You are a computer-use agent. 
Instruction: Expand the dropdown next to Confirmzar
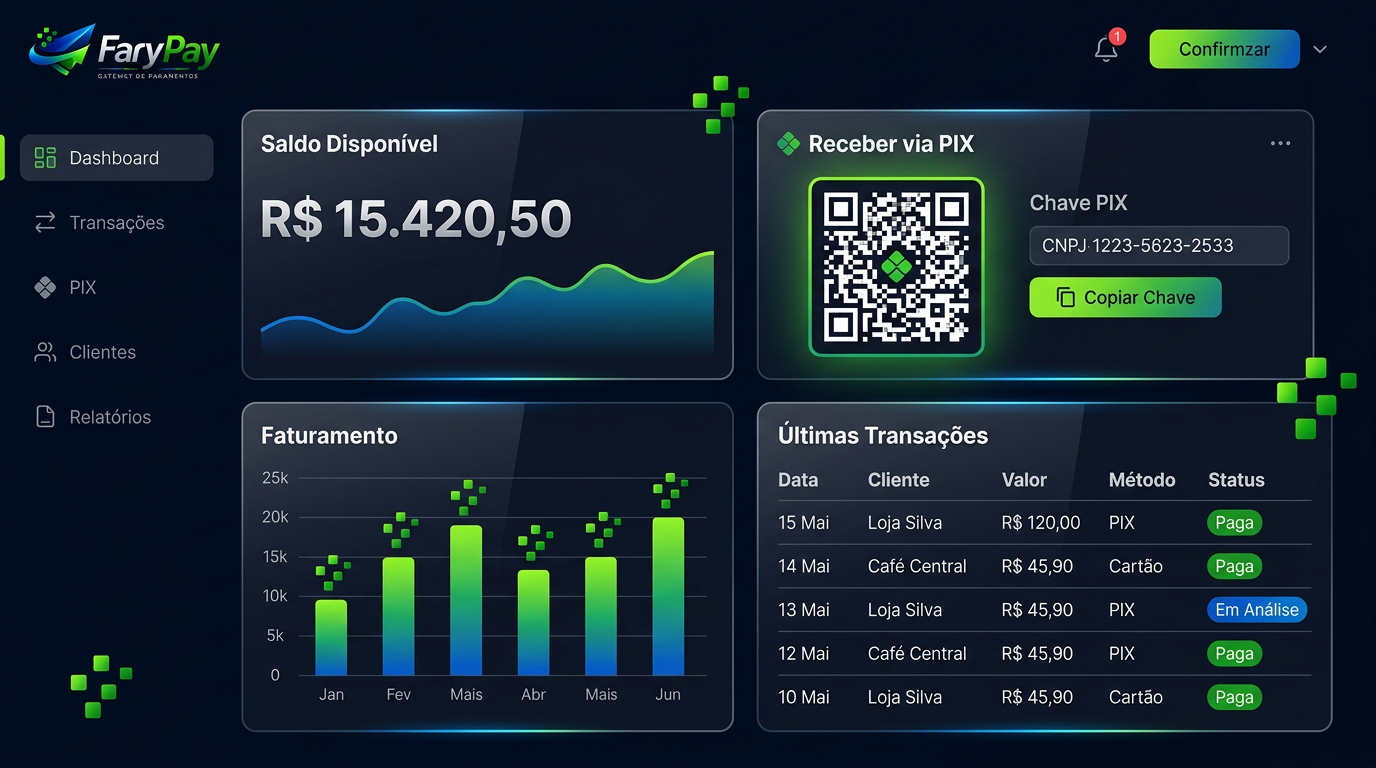[1320, 49]
